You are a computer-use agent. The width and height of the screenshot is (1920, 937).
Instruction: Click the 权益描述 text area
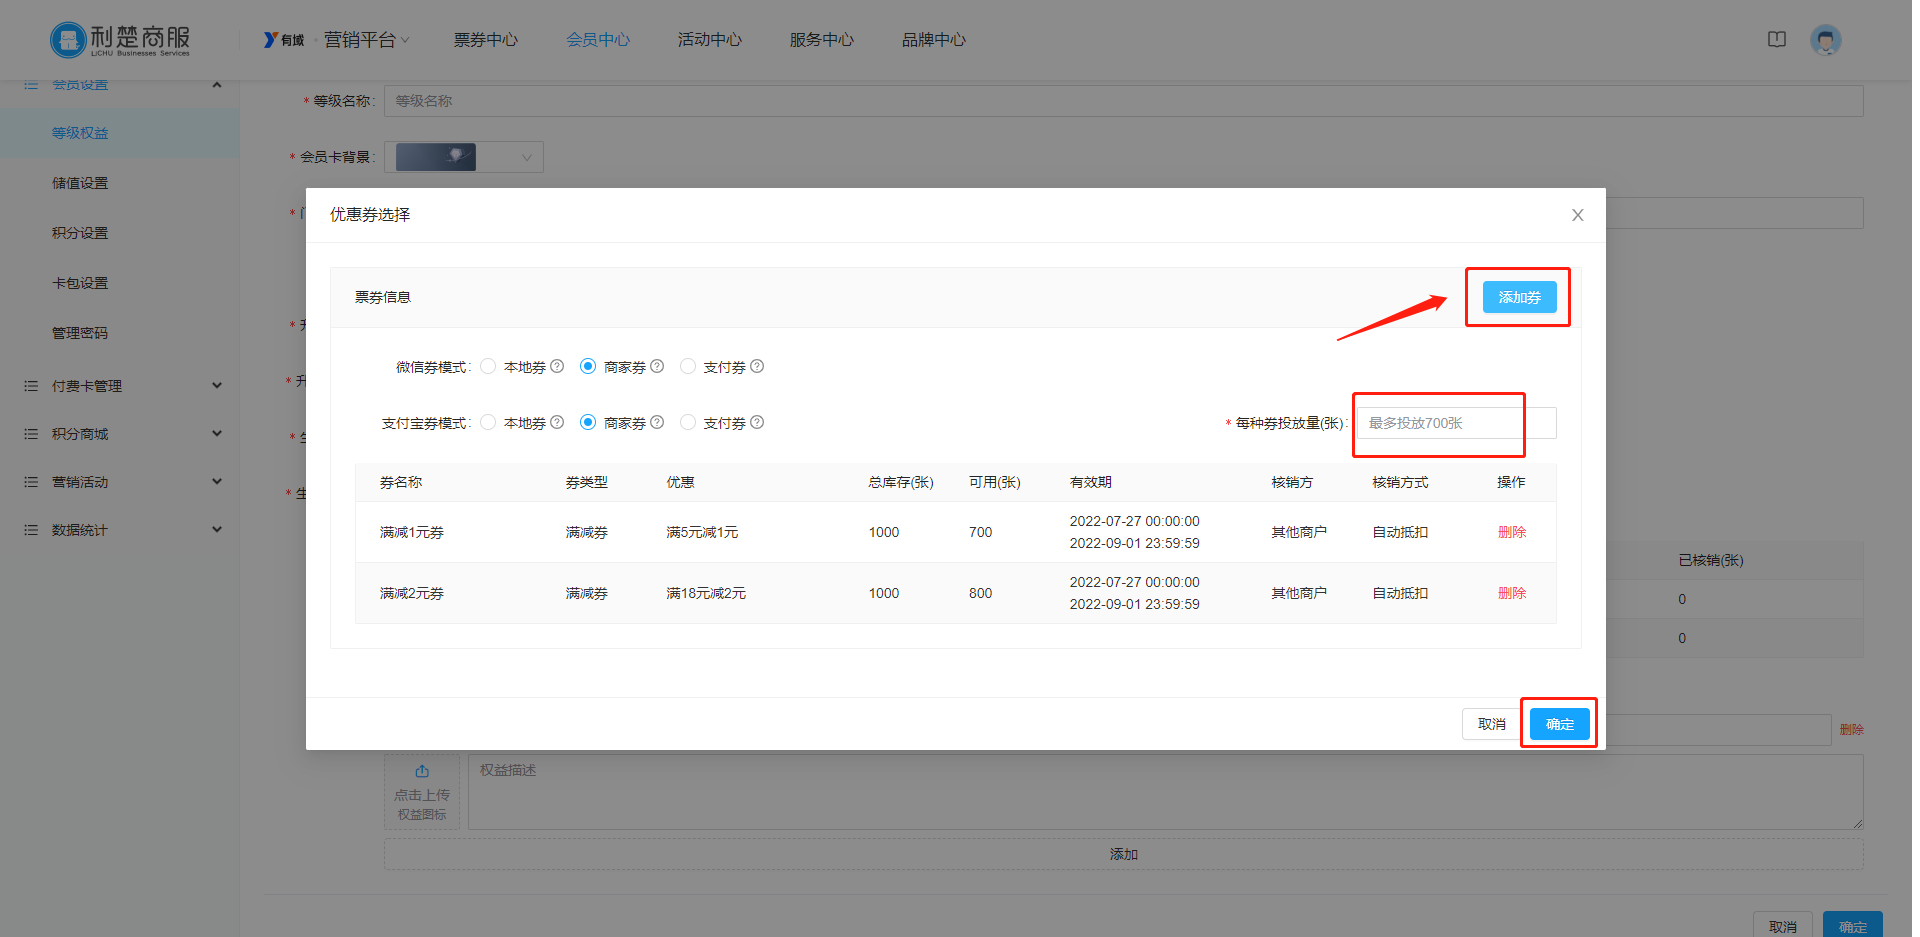[1166, 792]
